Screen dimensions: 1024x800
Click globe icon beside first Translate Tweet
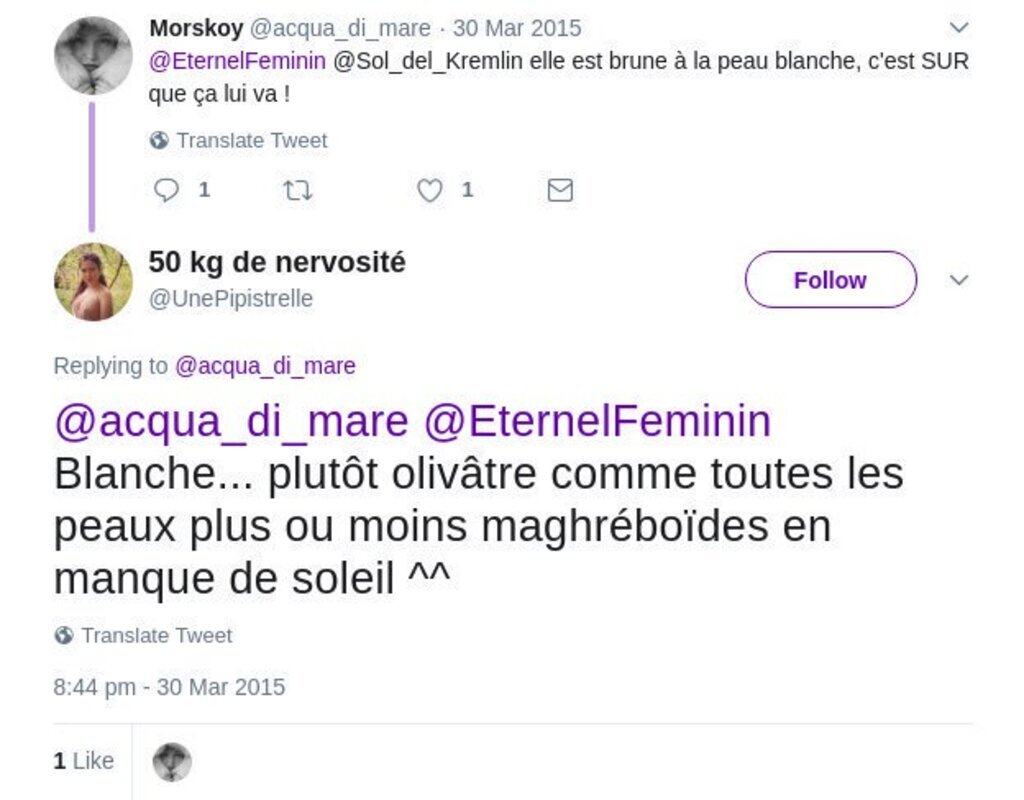(159, 141)
